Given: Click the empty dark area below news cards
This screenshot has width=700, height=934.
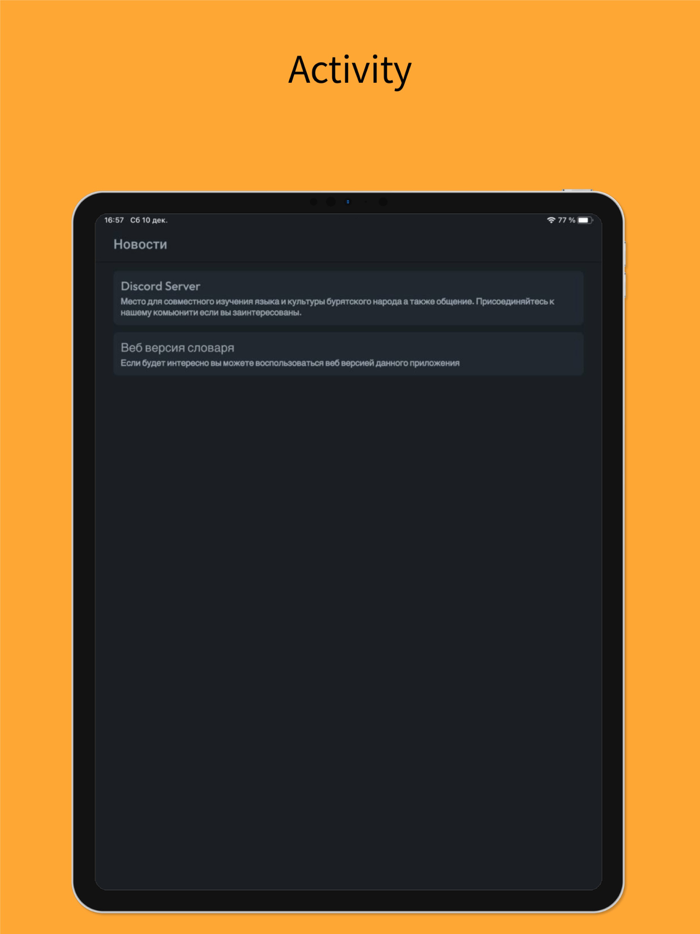Looking at the screenshot, I should [x=349, y=631].
